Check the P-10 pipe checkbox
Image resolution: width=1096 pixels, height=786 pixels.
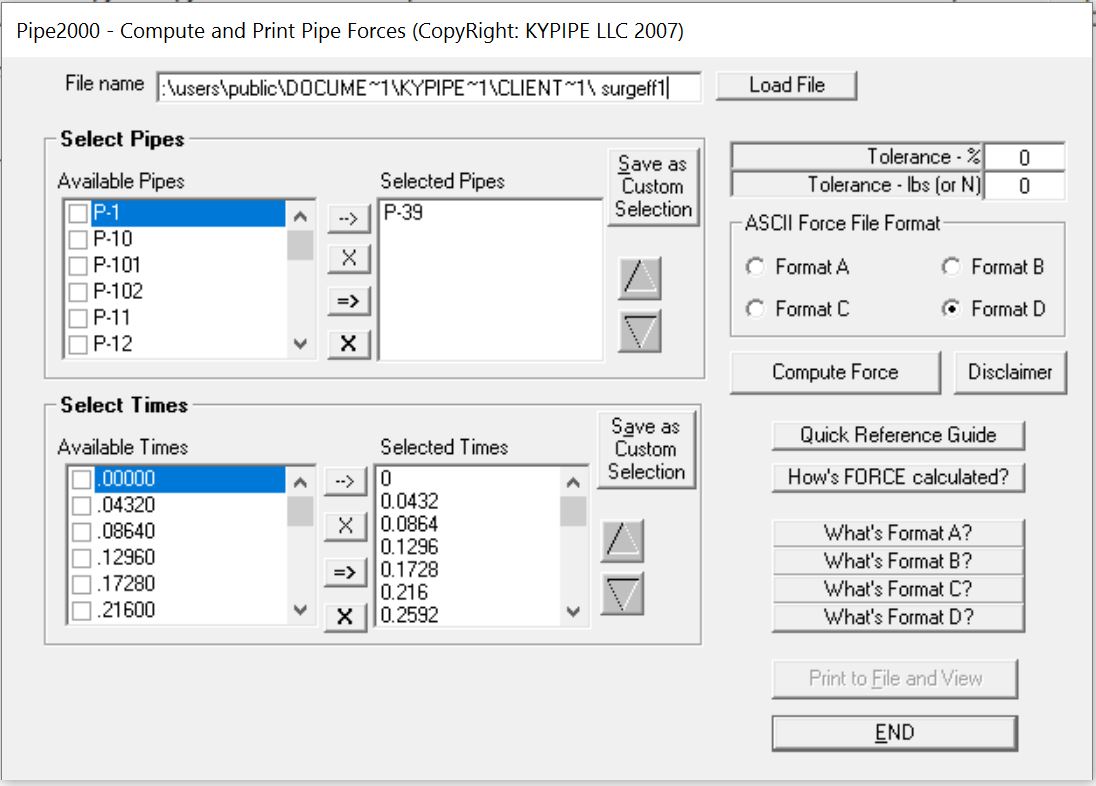click(x=78, y=240)
